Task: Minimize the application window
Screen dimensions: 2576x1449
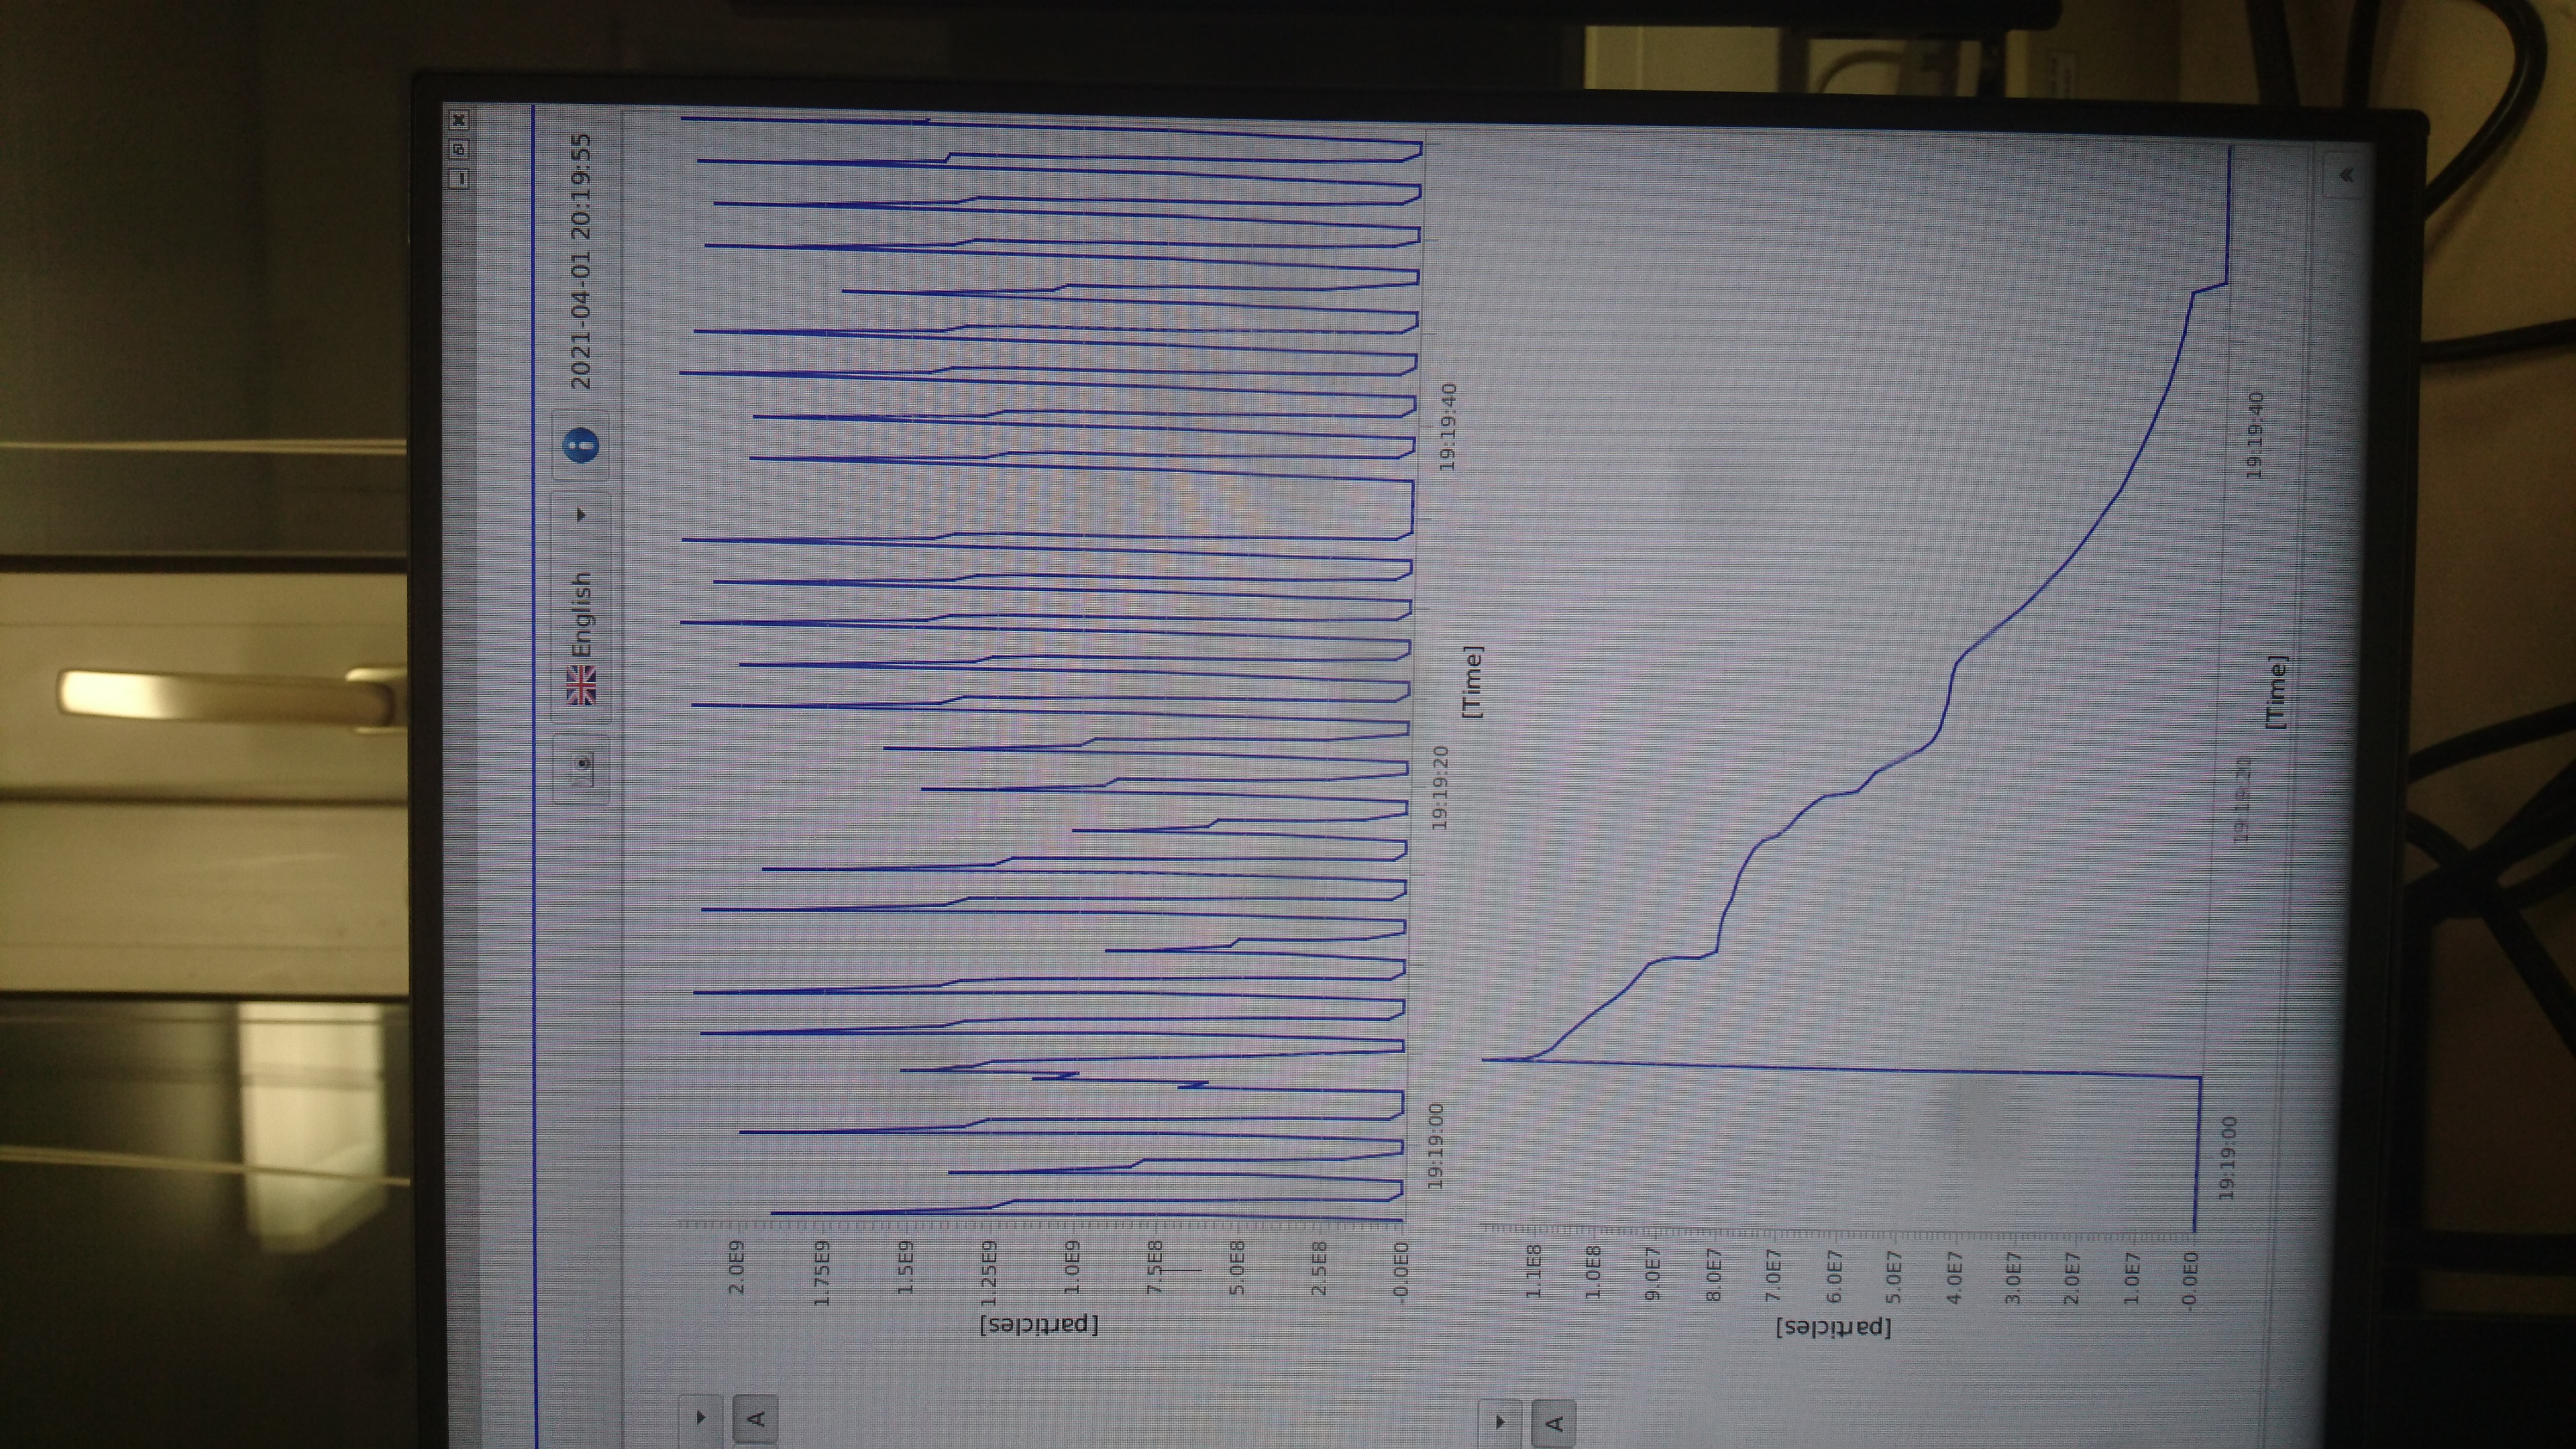Action: (x=458, y=179)
